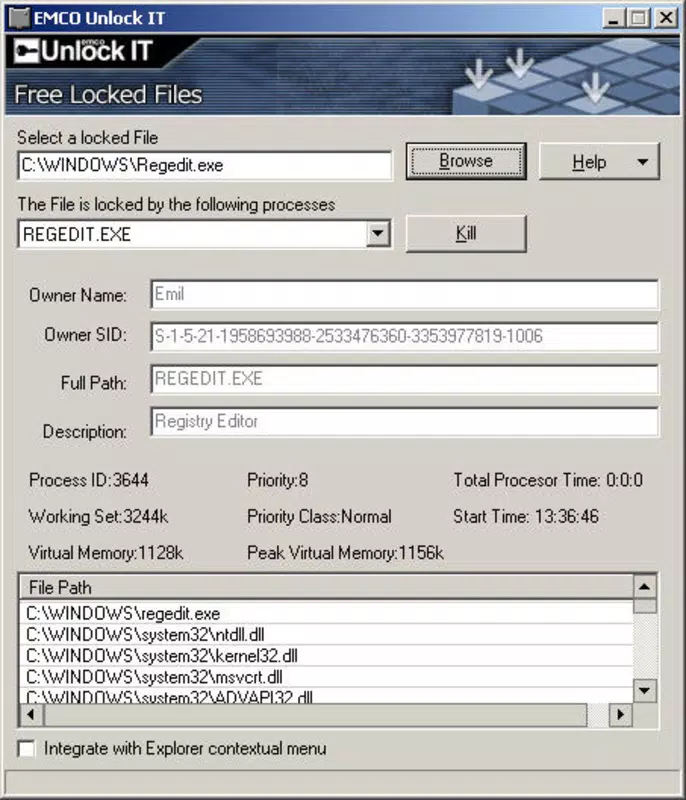
Task: Click the Start Time: 13:36:46 text
Action: 526,516
